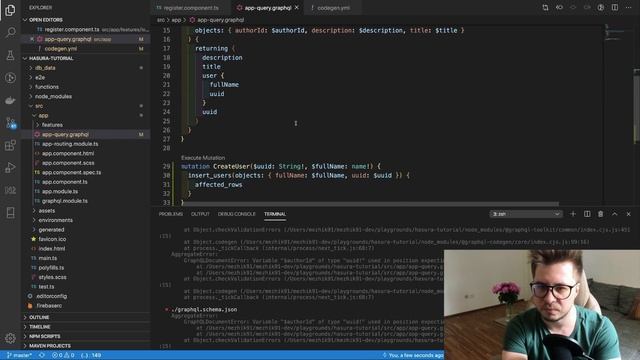This screenshot has width=640, height=360.
Task: Open the OUTPUT panel tab
Action: point(200,214)
